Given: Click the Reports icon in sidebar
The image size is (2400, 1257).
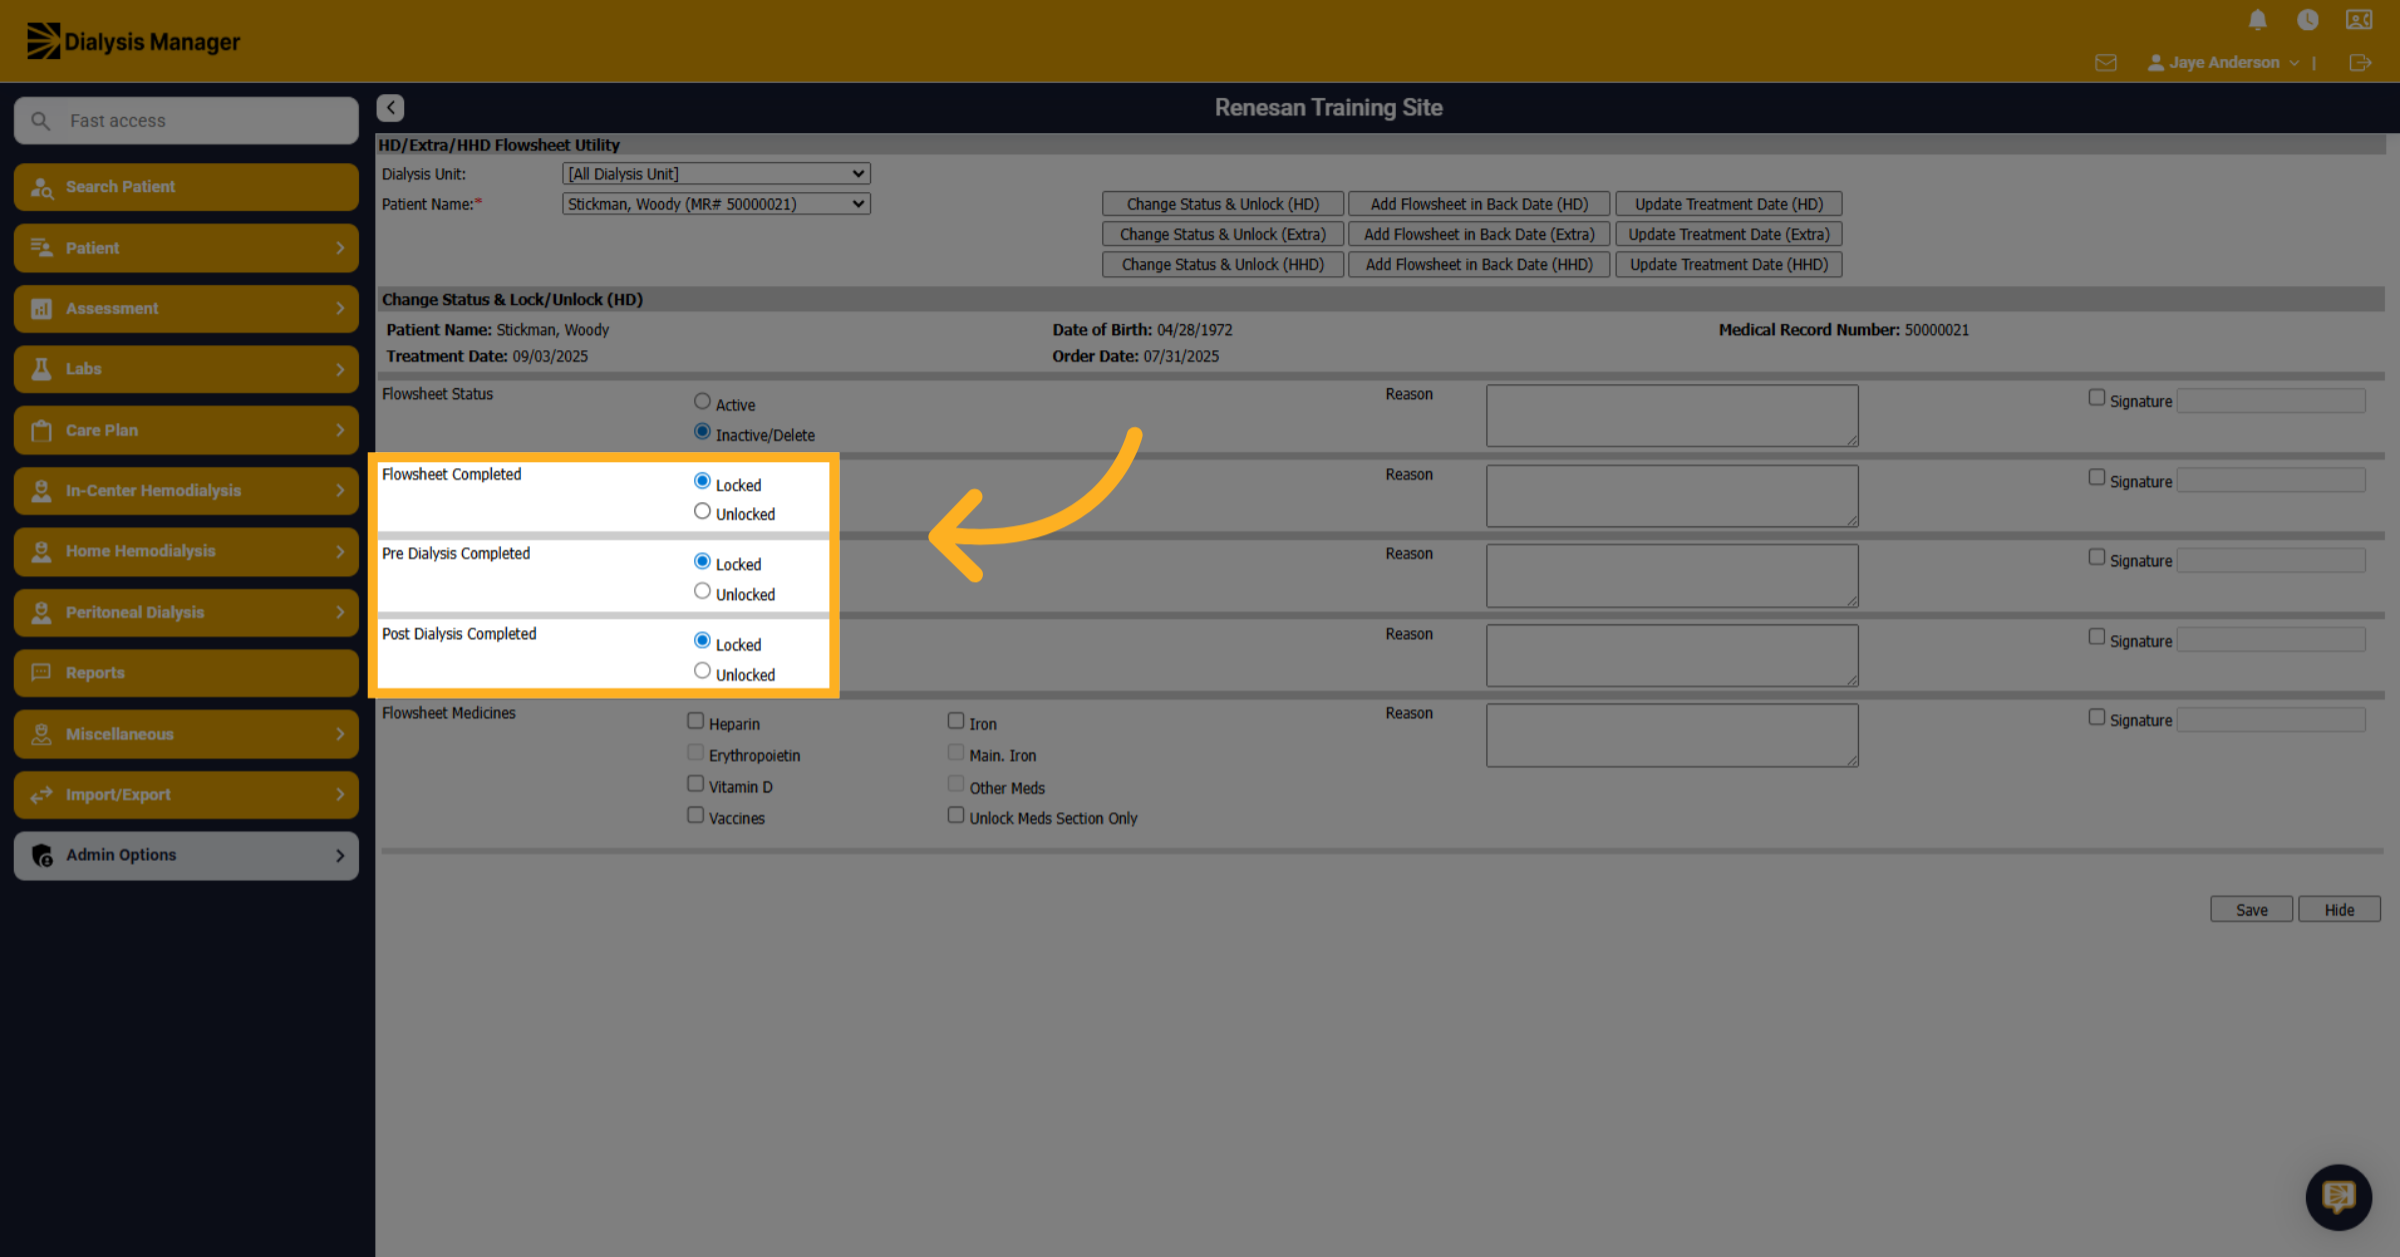Looking at the screenshot, I should 41,672.
